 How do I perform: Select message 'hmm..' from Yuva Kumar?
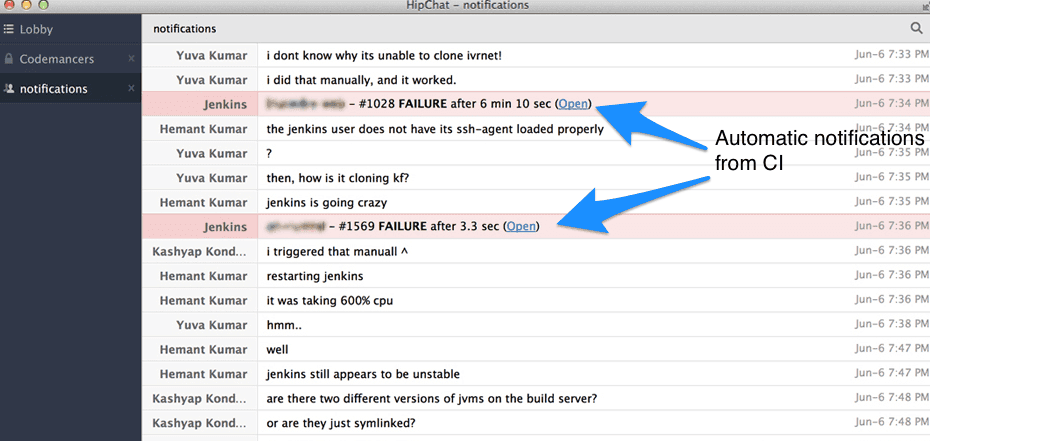284,324
